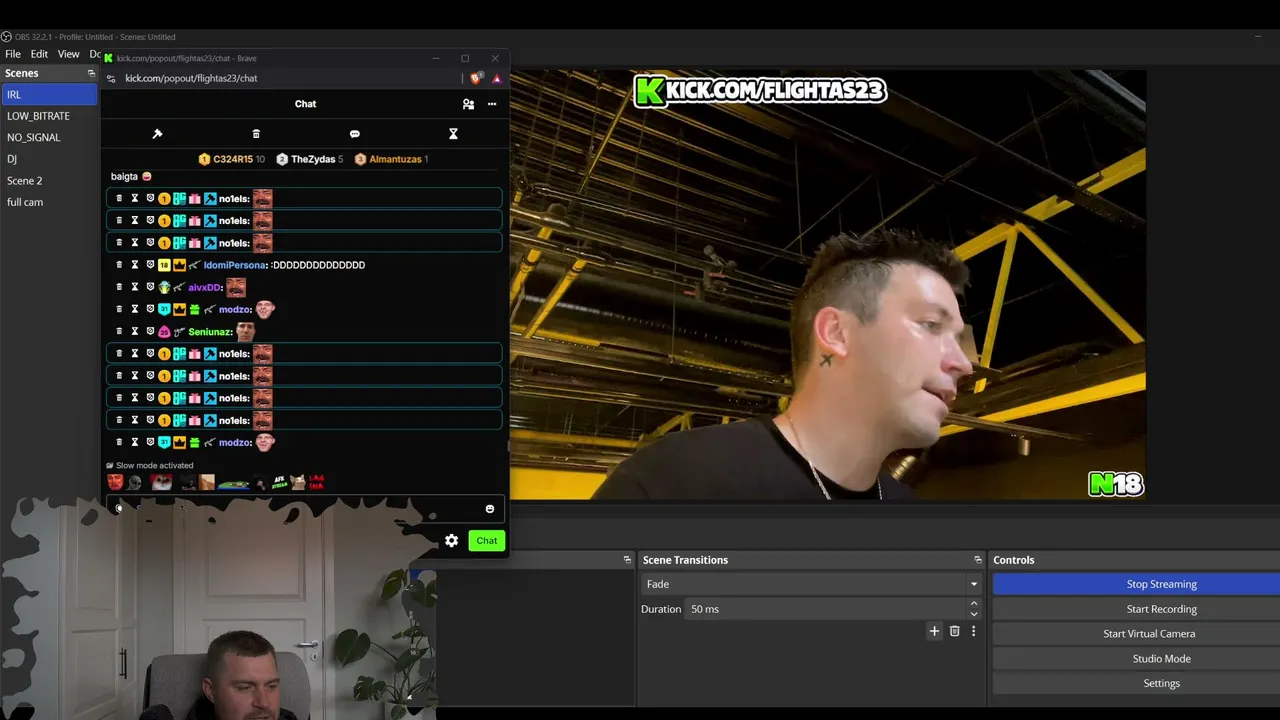The height and width of the screenshot is (720, 1280).
Task: Click the hourglass icon in chat toolbar
Action: 453,134
